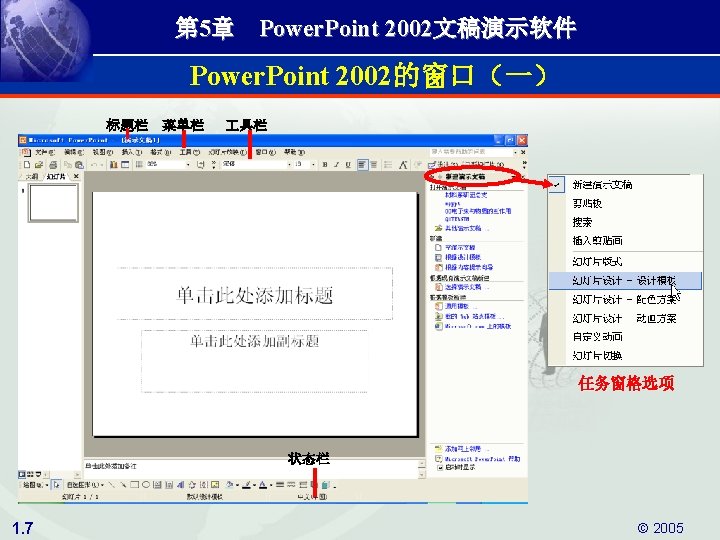Click the 添加网上邻居 link in task pane
The height and width of the screenshot is (540, 720).
(x=464, y=449)
